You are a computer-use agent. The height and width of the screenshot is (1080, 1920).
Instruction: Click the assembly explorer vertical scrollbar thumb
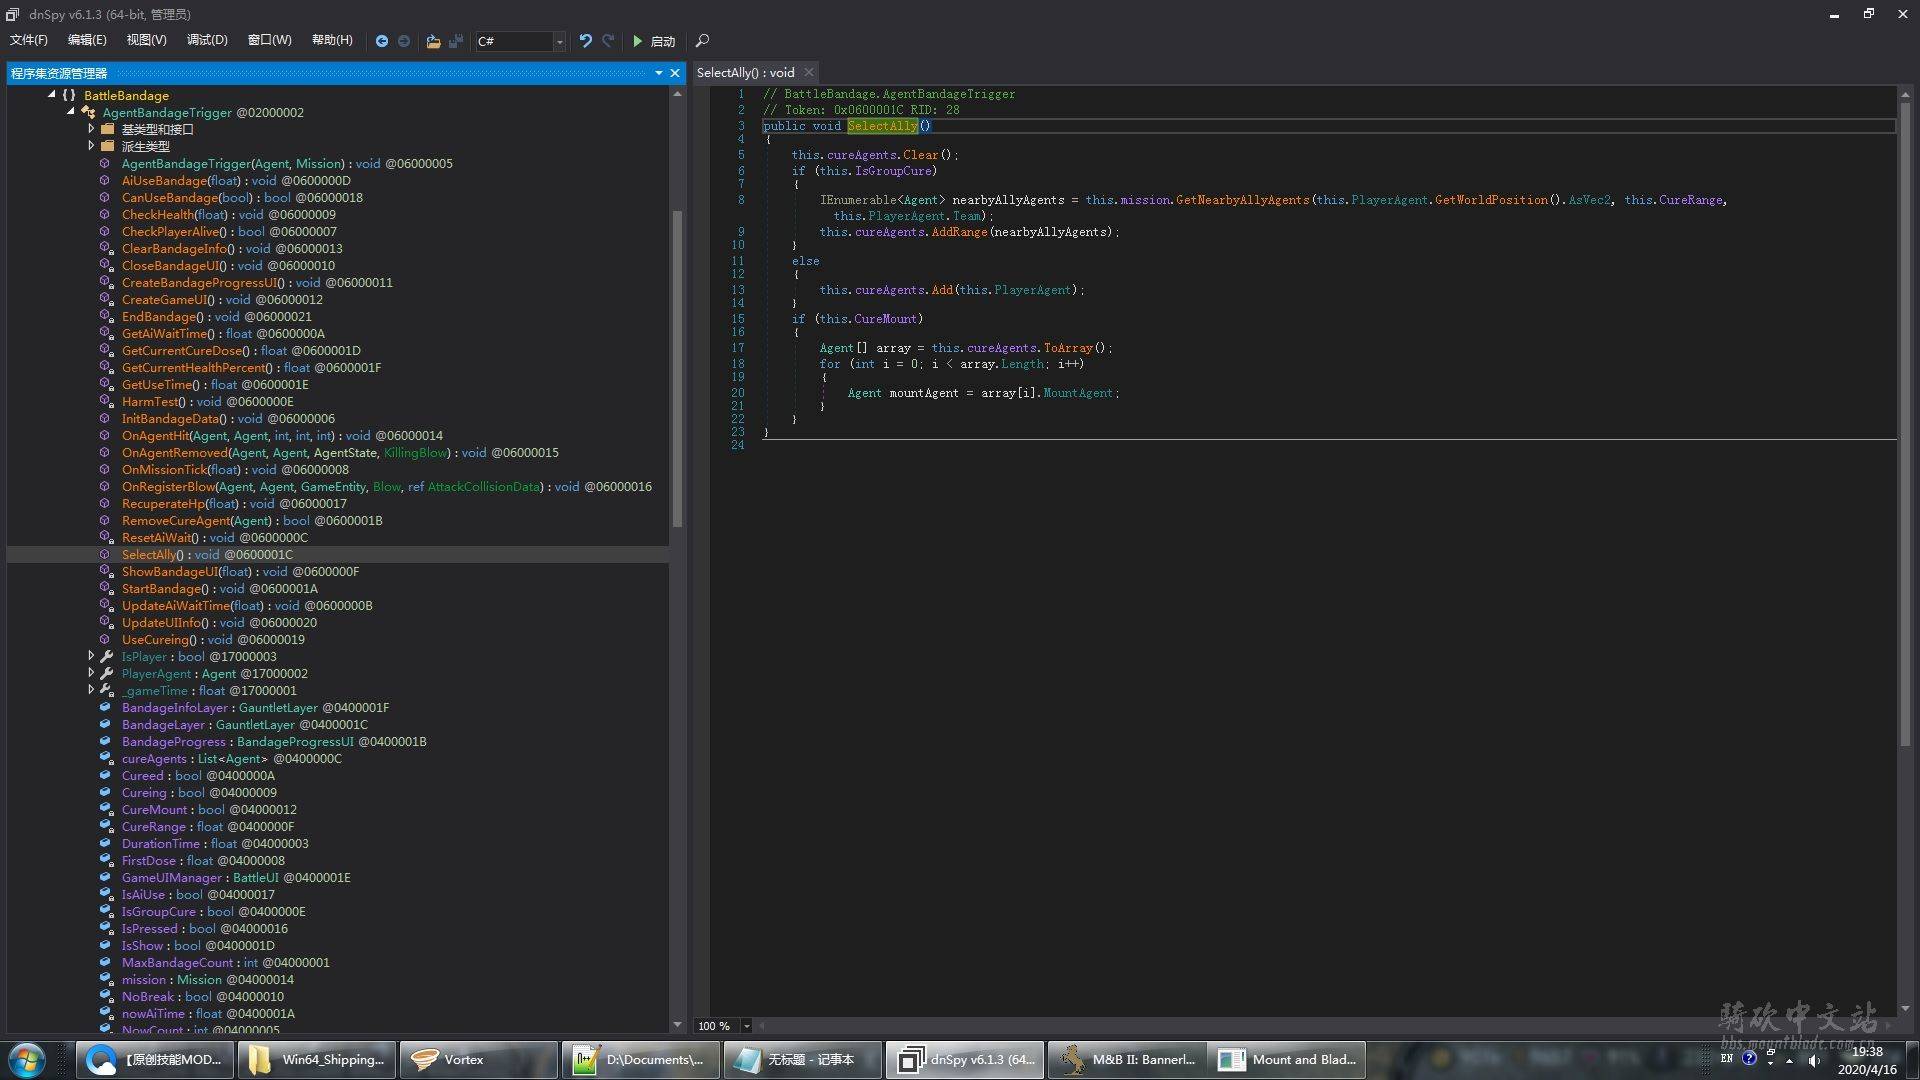tap(677, 368)
